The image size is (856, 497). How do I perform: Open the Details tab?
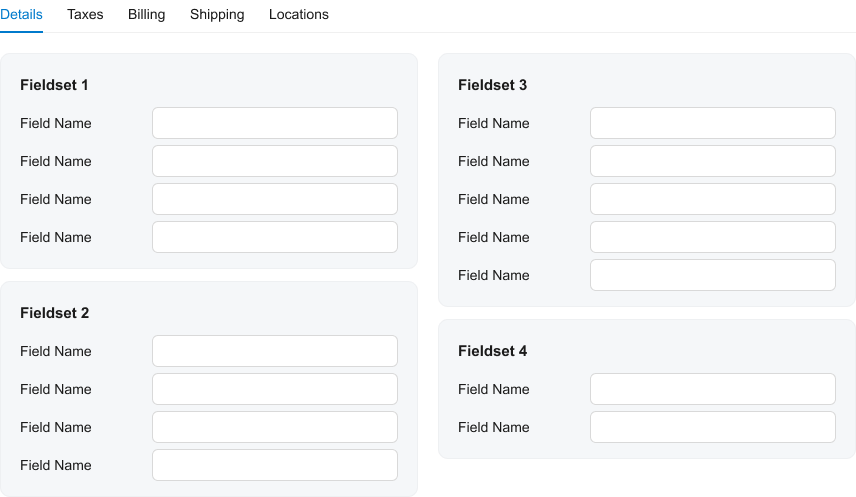coord(21,15)
